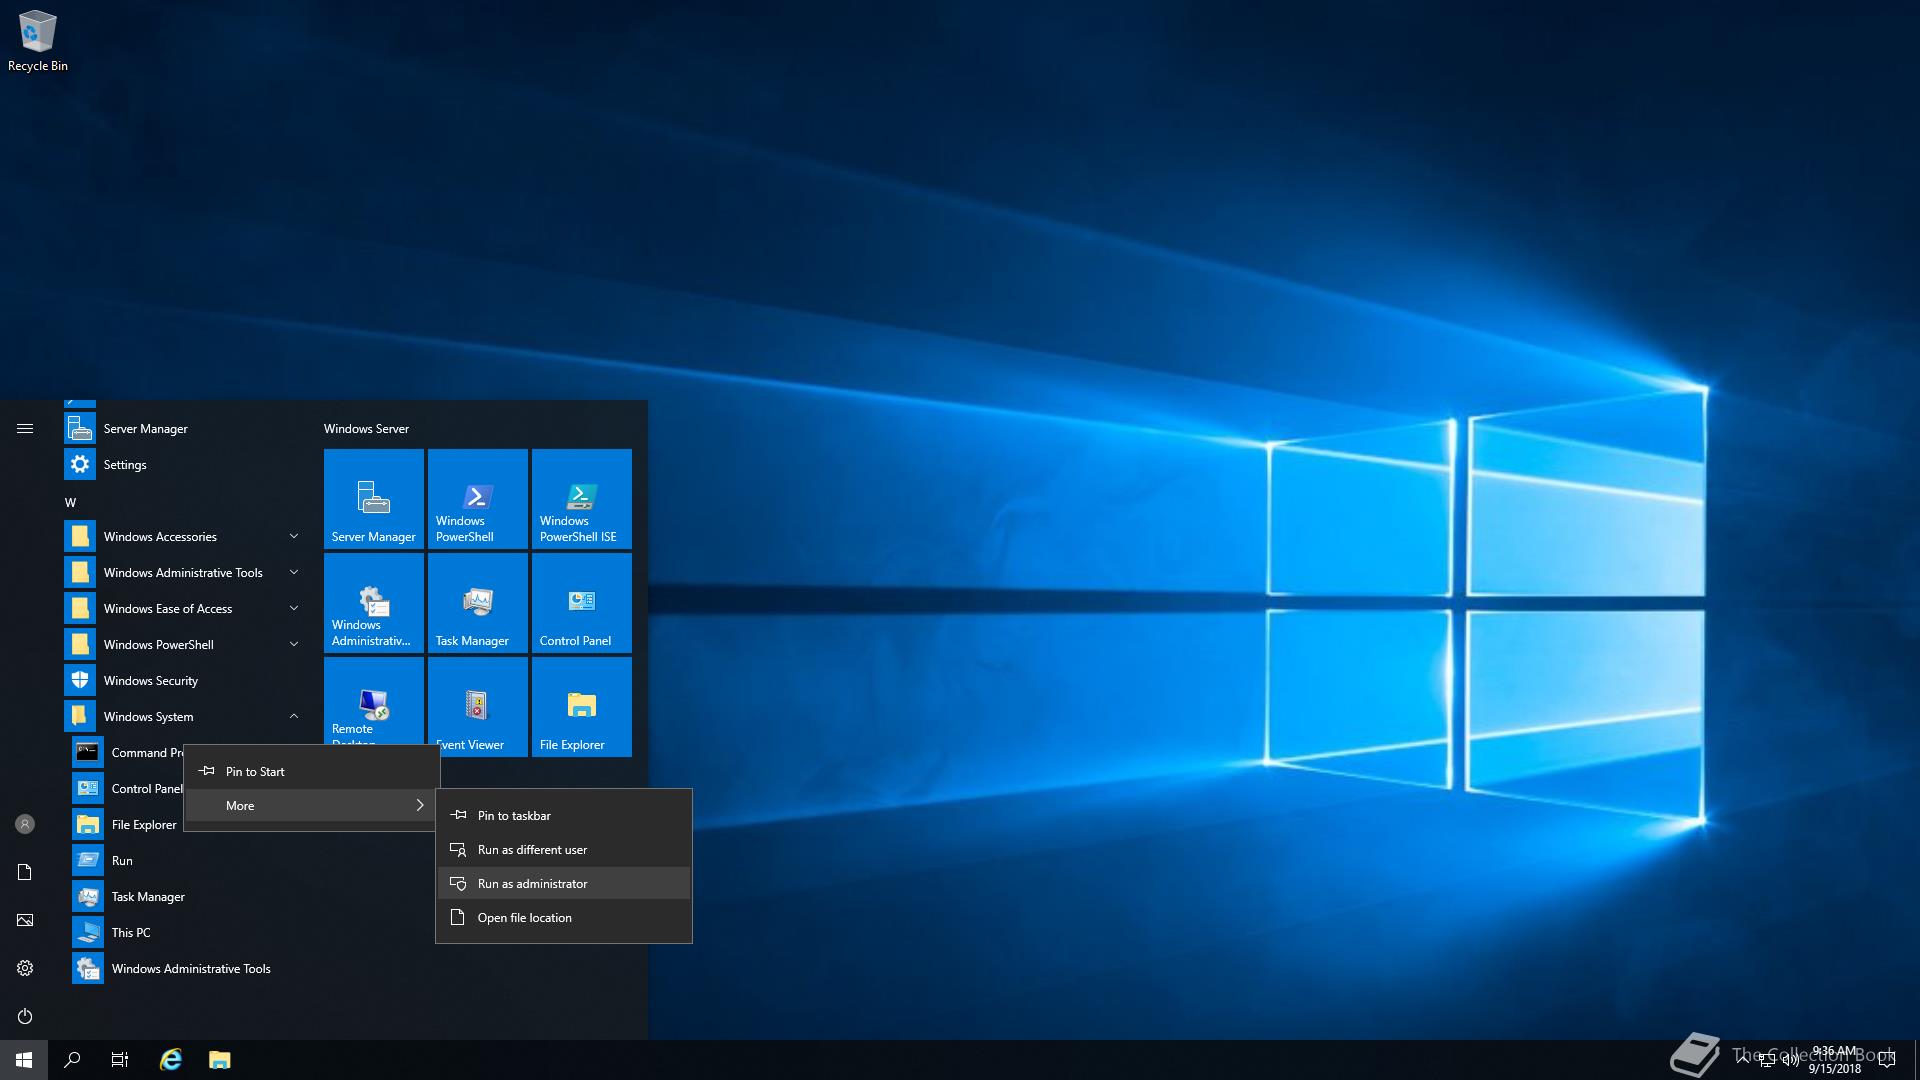Screen dimensions: 1920x1080
Task: Click the Windows PowerShell tile
Action: 478,499
